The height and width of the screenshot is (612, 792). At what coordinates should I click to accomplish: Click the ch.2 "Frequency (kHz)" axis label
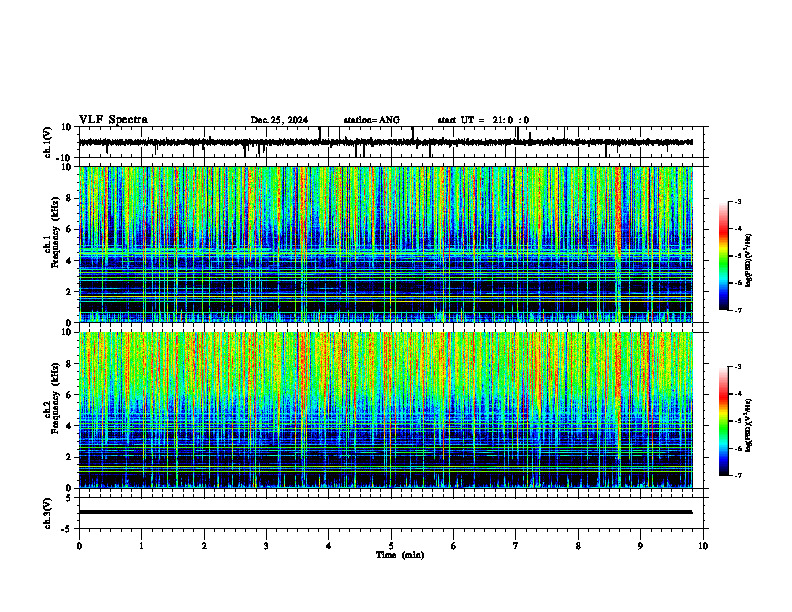(x=55, y=398)
